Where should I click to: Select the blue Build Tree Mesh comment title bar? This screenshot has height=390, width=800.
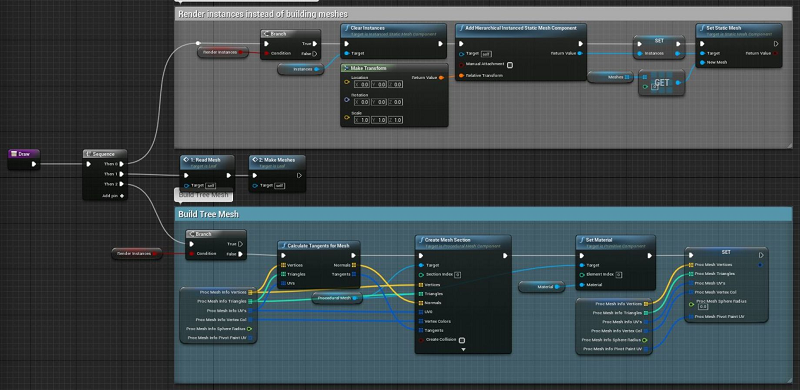coord(483,214)
